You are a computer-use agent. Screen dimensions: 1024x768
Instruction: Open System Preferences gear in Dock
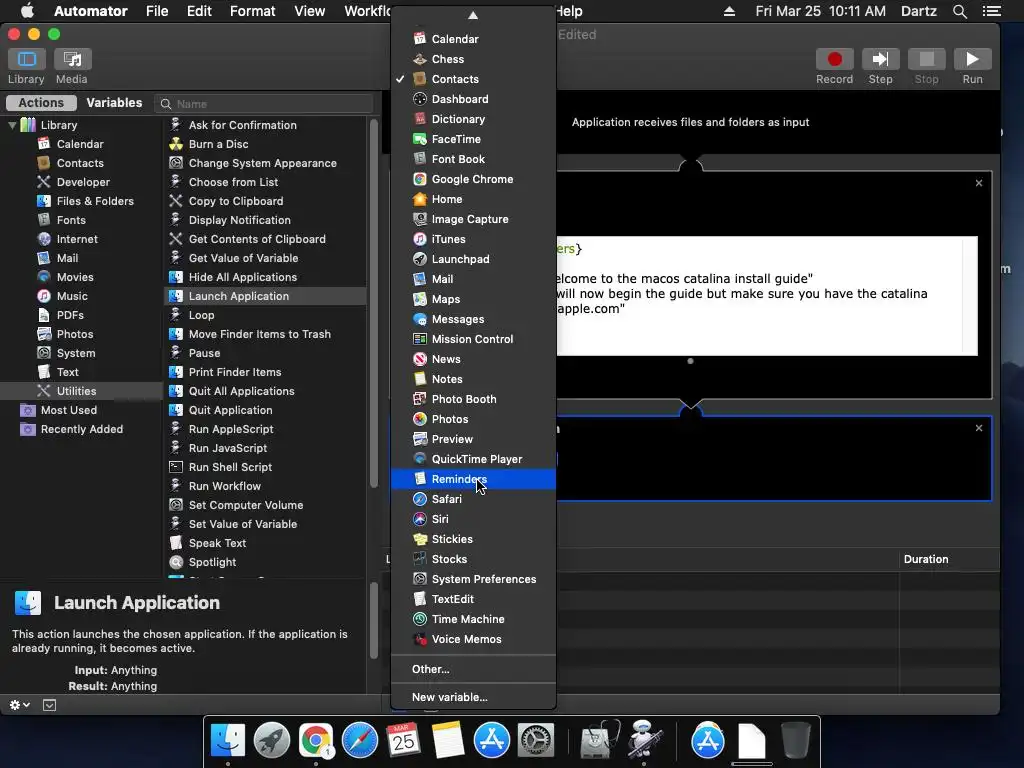[536, 741]
